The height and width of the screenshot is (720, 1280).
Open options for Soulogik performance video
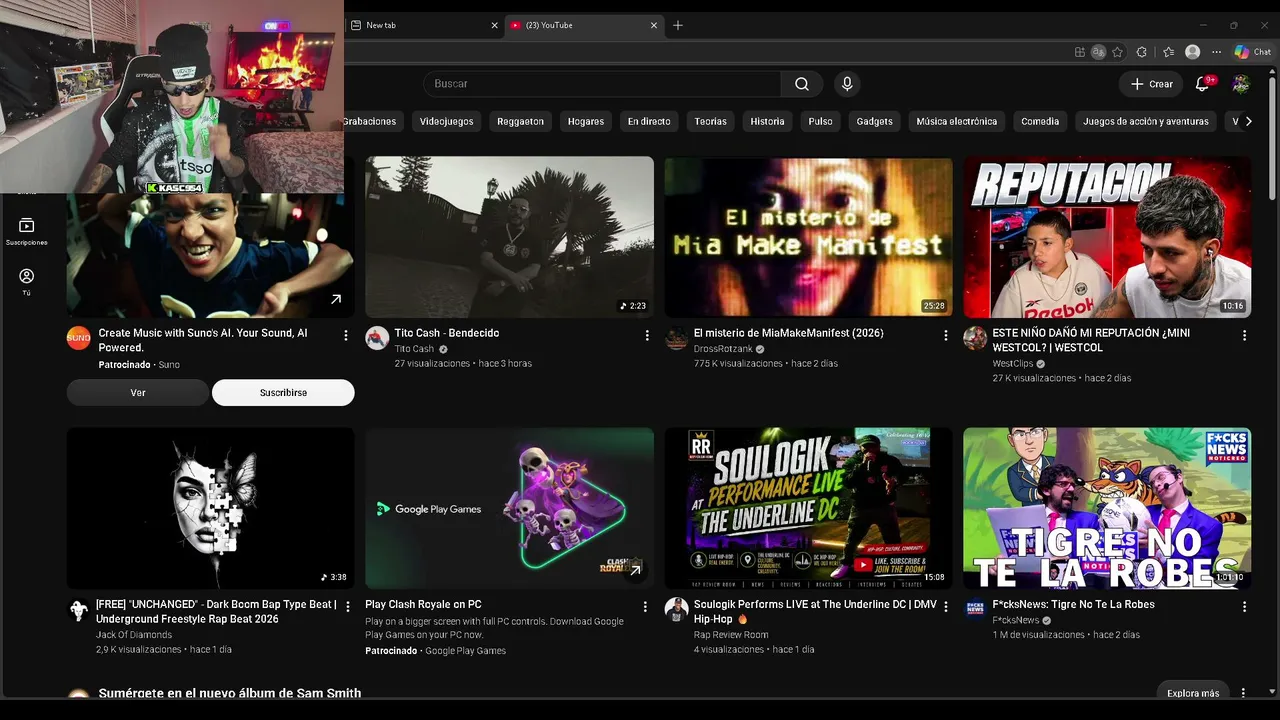coord(945,607)
